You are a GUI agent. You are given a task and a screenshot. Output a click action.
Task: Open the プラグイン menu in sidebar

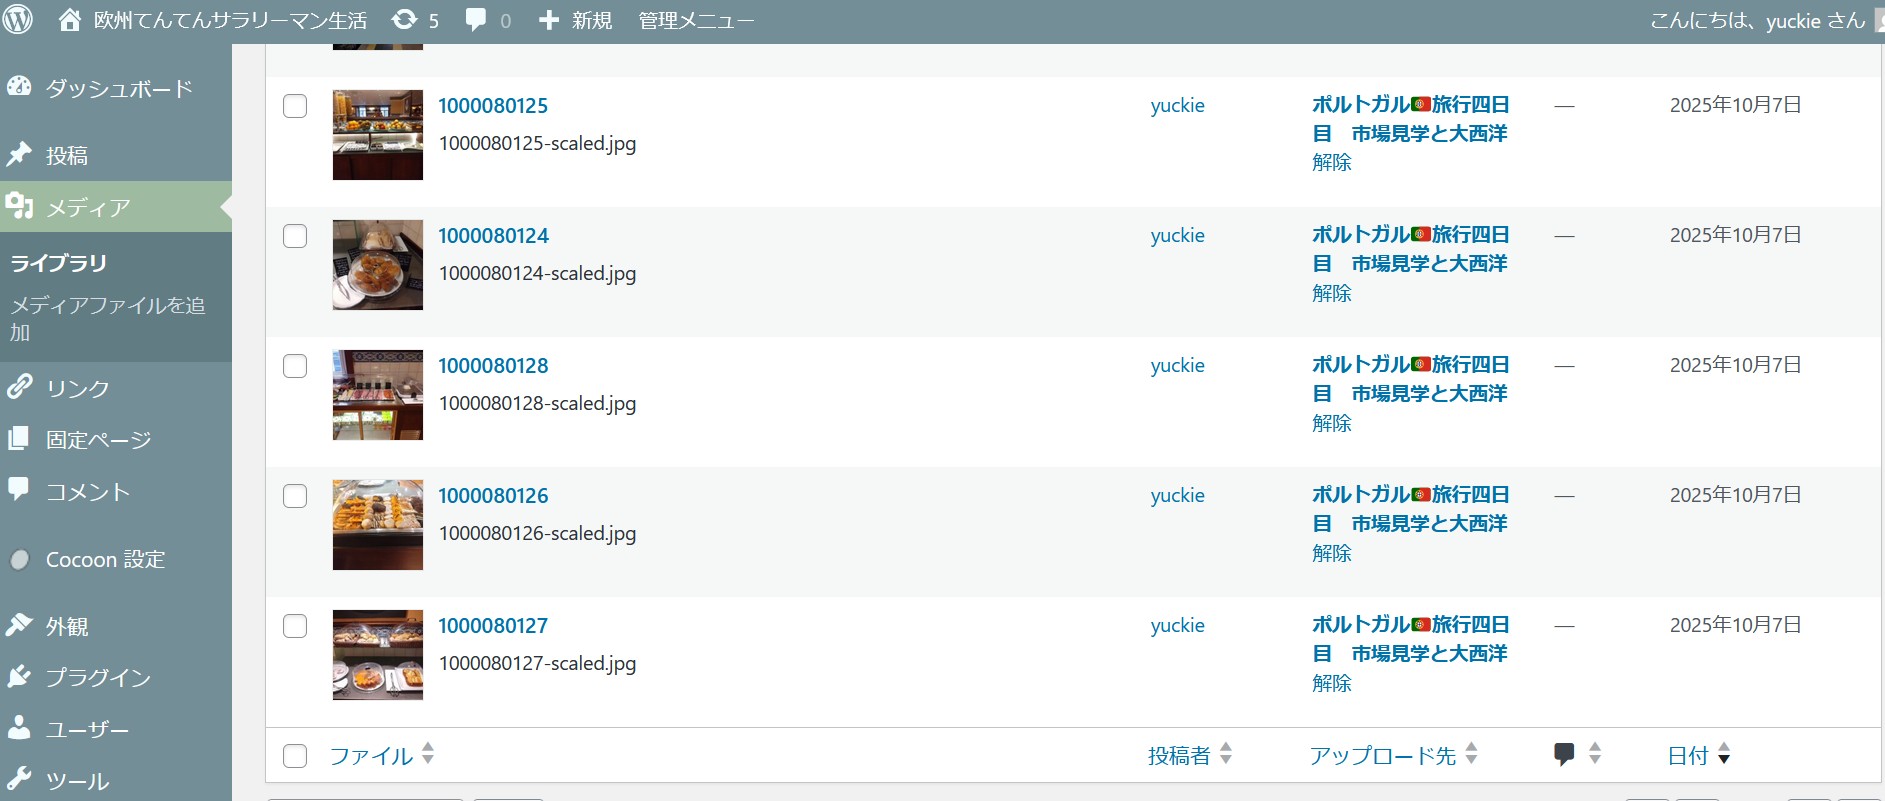tap(98, 677)
